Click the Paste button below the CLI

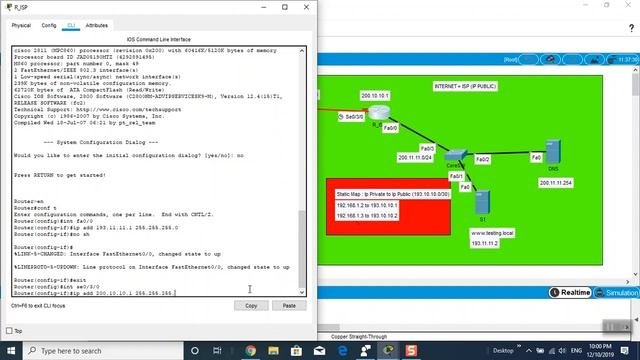click(289, 306)
